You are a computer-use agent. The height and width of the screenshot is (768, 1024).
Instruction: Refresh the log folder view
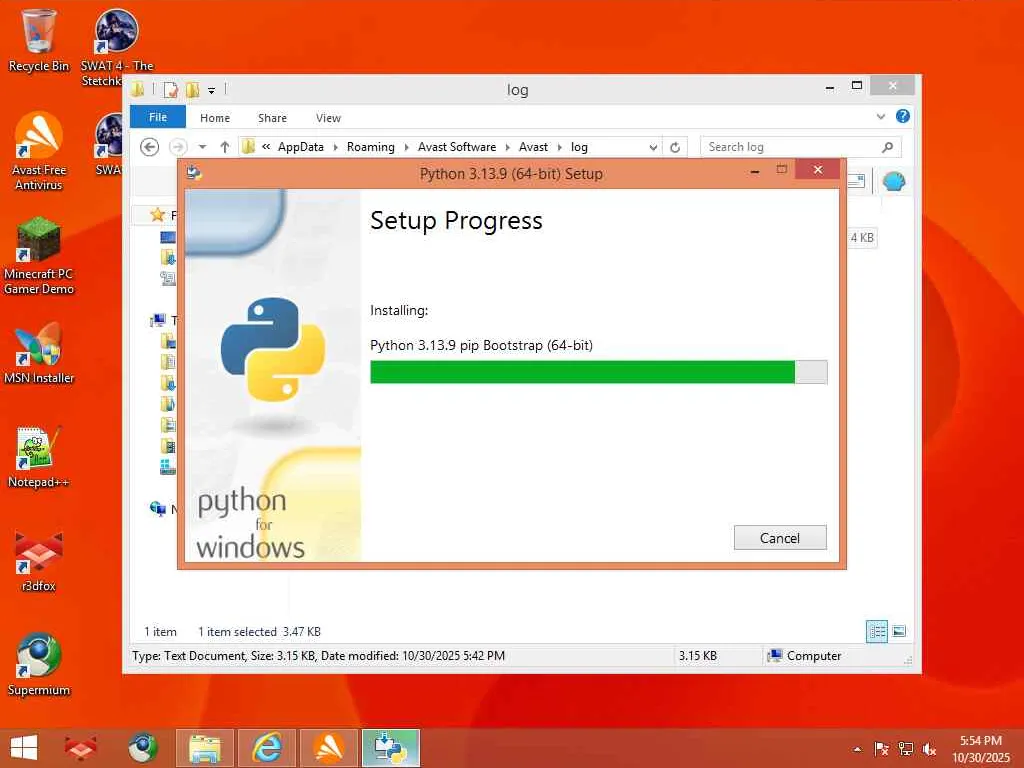(675, 148)
